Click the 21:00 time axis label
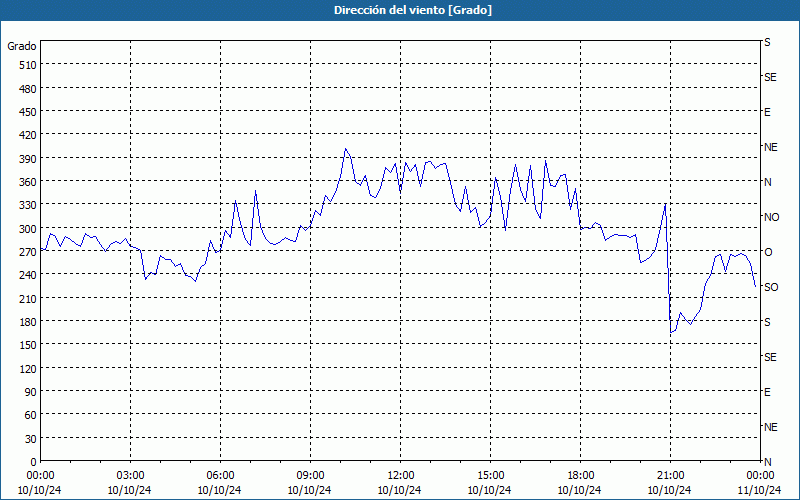 tap(670, 476)
